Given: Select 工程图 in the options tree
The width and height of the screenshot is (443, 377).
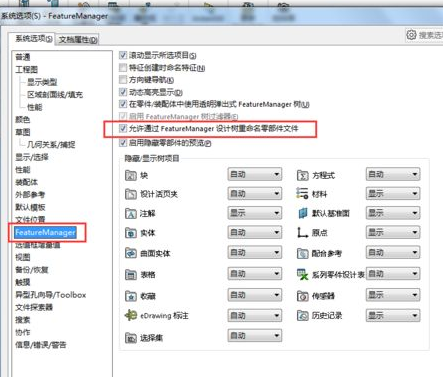Looking at the screenshot, I should tap(27, 69).
